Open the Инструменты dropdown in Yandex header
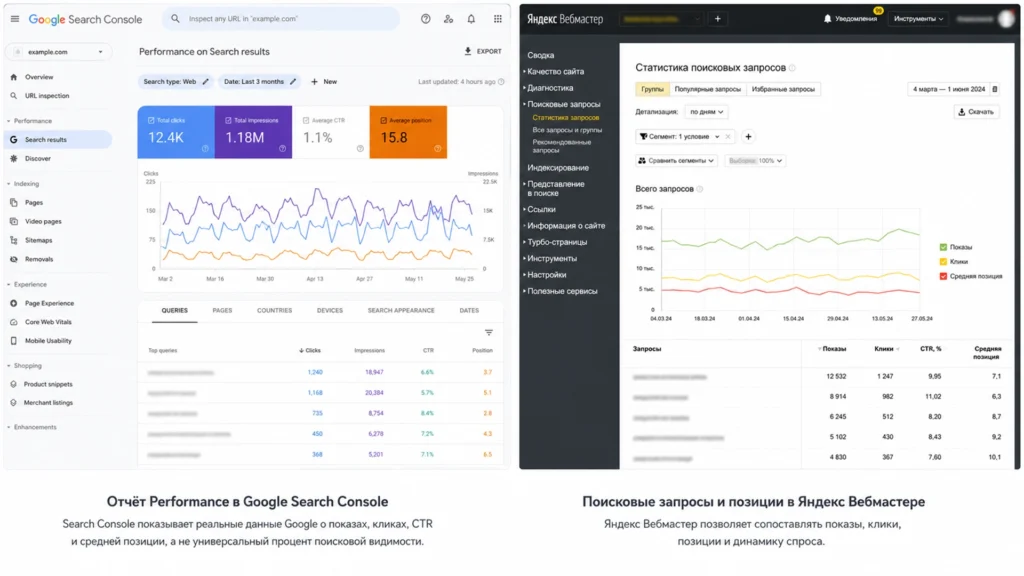 coord(918,19)
